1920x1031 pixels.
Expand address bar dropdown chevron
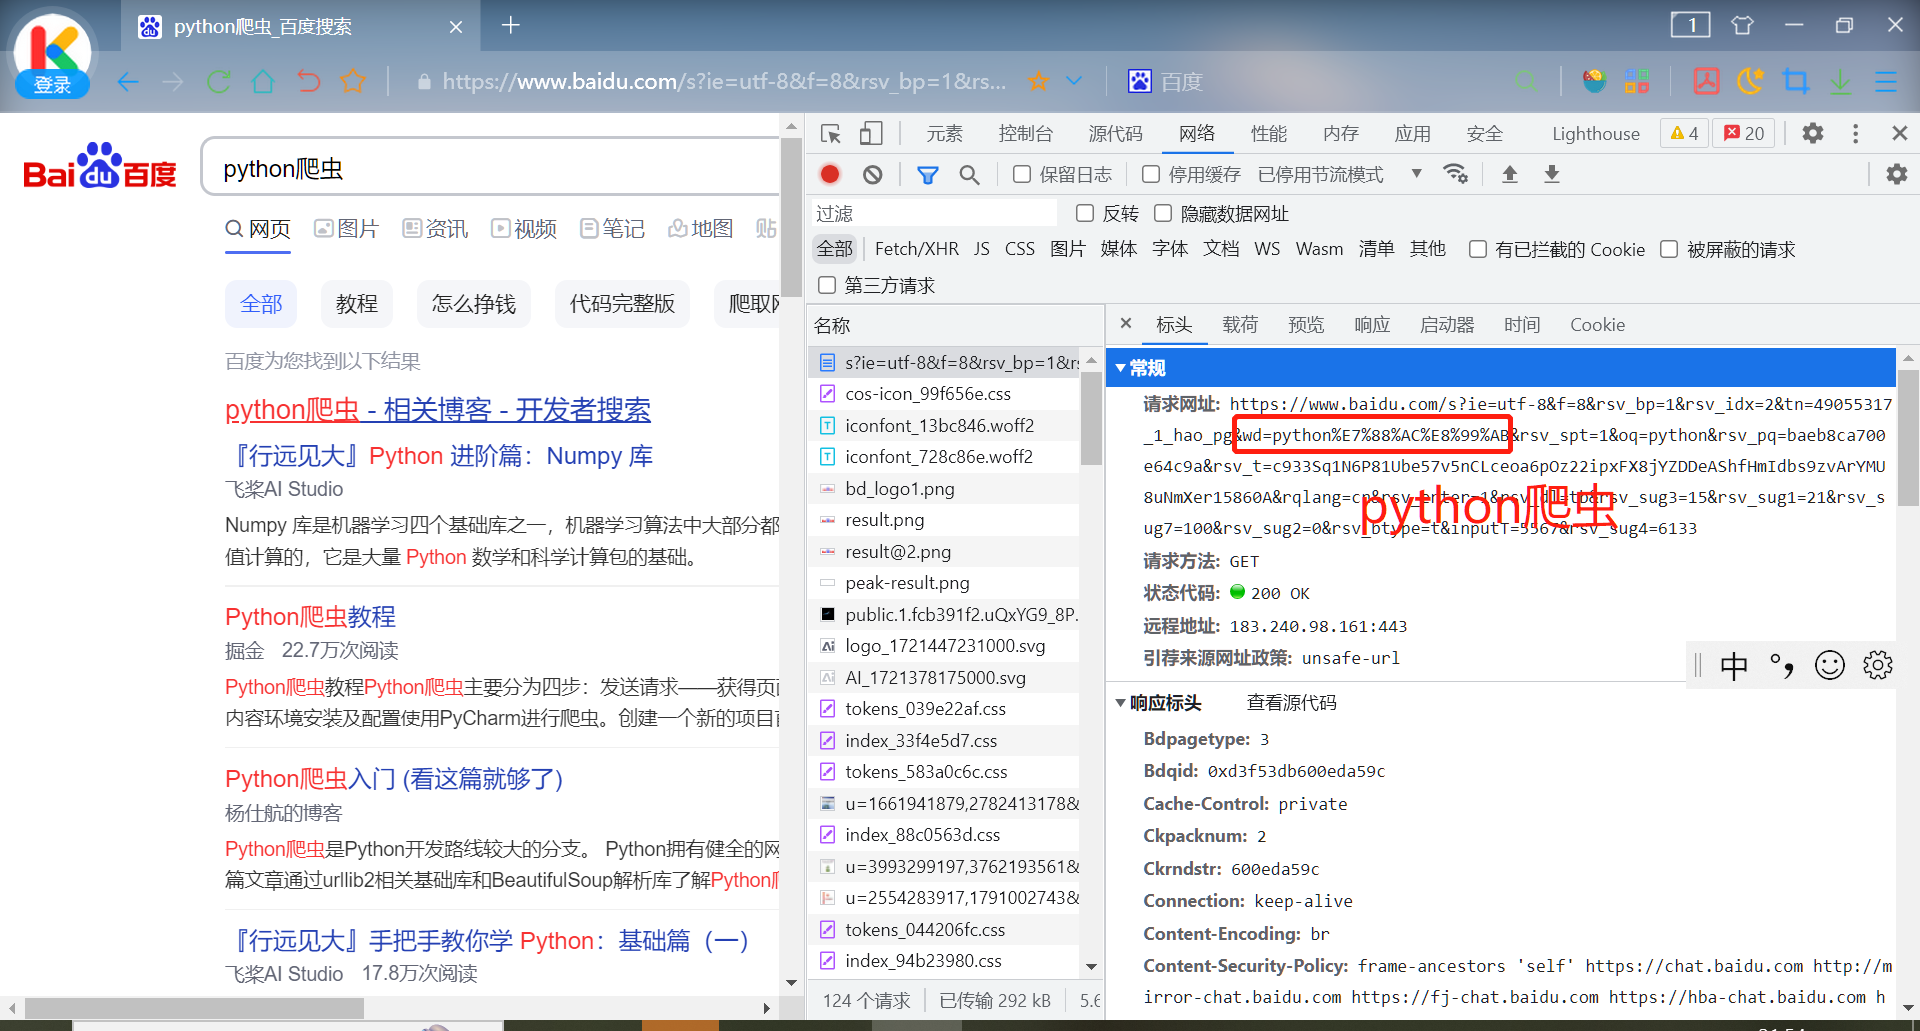coord(1074,81)
